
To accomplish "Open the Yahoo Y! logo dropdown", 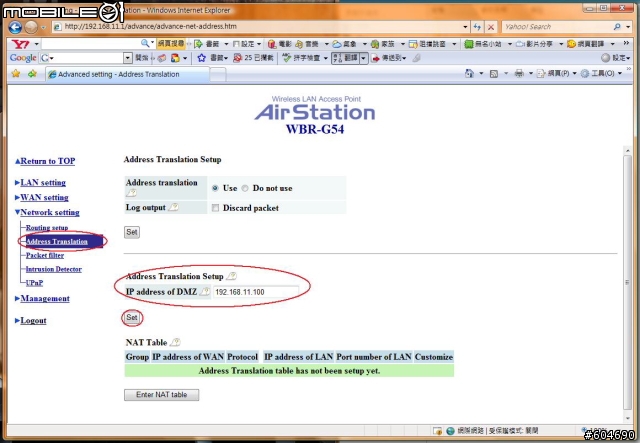I will pyautogui.click(x=36, y=44).
